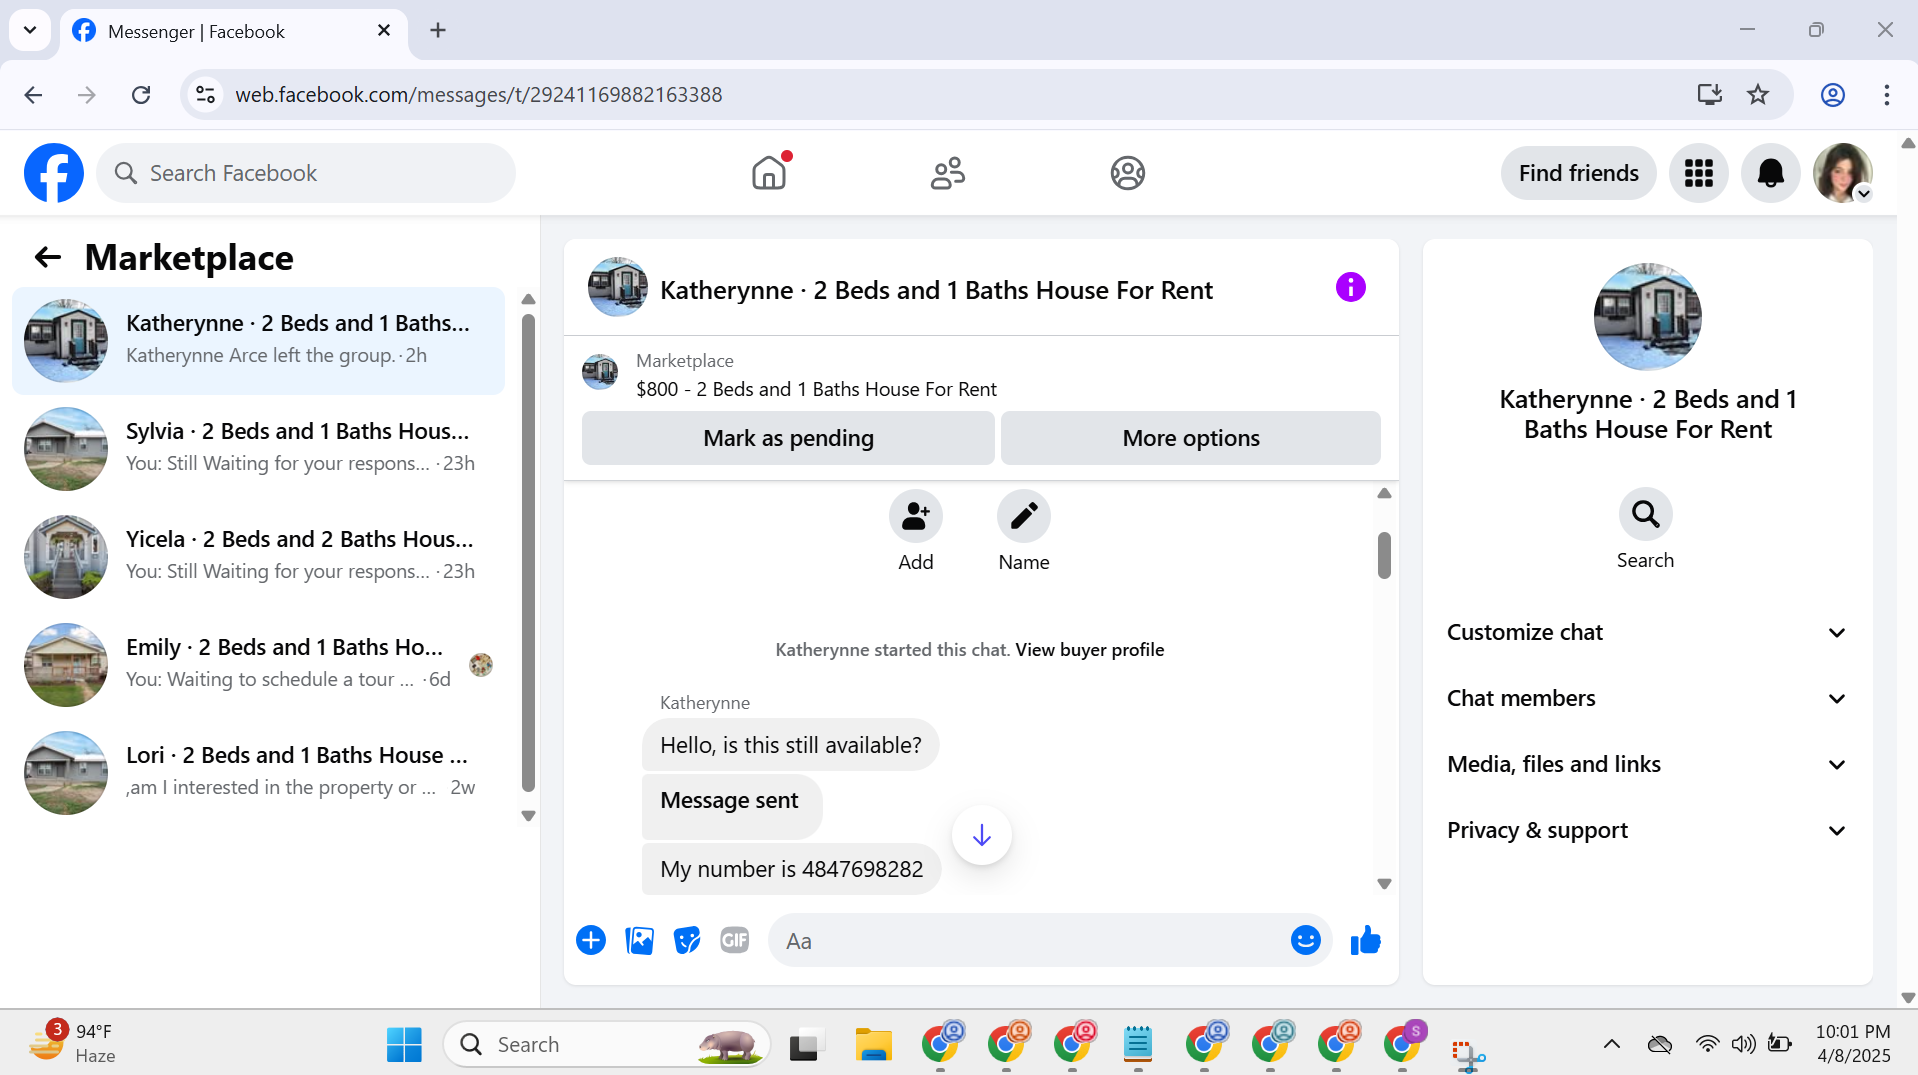The height and width of the screenshot is (1075, 1918).
Task: Open more actions plus icon in composer
Action: (x=590, y=941)
